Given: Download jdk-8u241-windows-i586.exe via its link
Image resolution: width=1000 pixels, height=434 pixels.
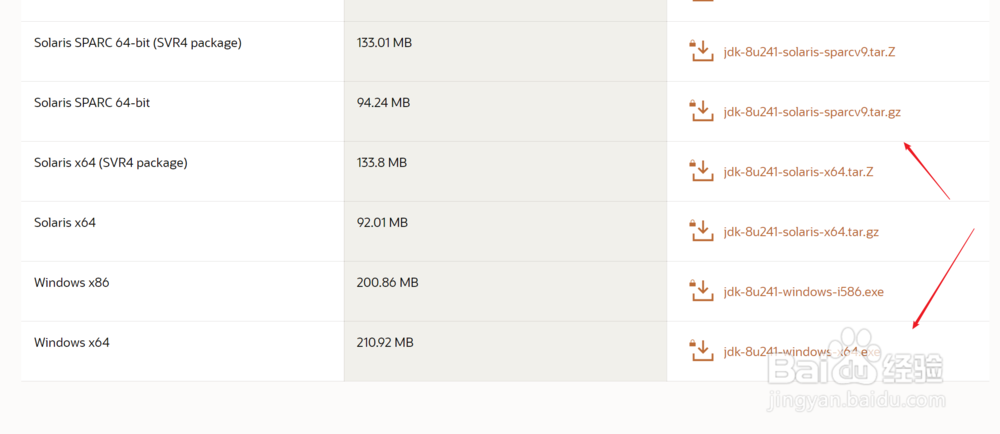Looking at the screenshot, I should click(x=804, y=292).
